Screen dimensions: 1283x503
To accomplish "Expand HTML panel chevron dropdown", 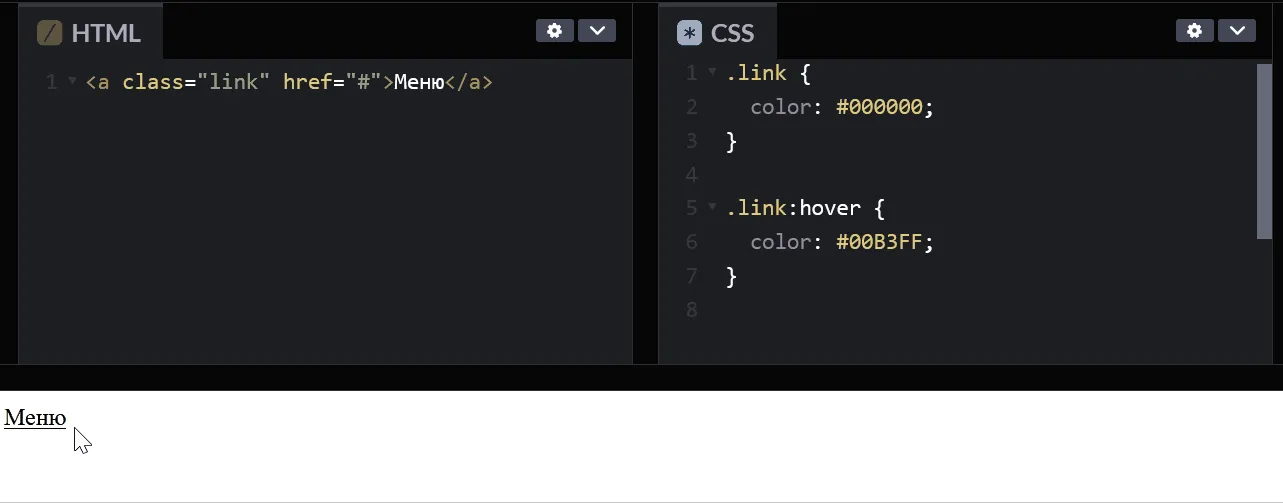I will click(x=597, y=31).
